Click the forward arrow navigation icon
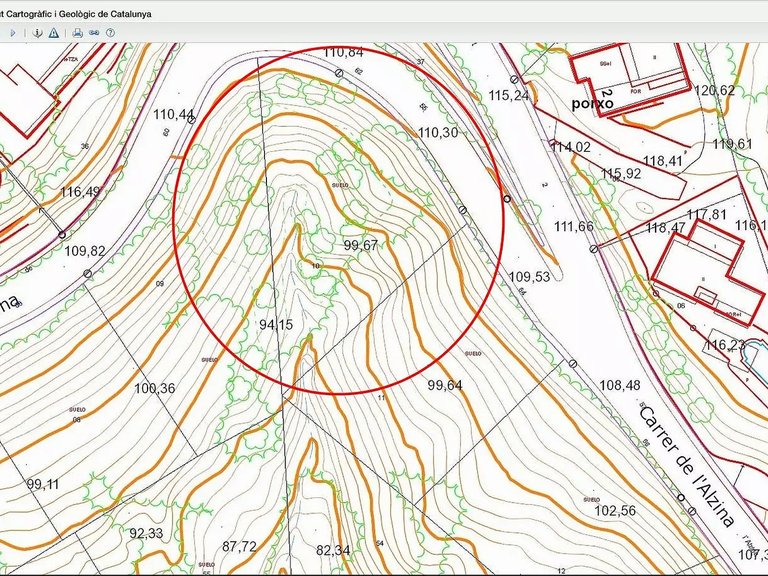The image size is (768, 576). pyautogui.click(x=13, y=33)
